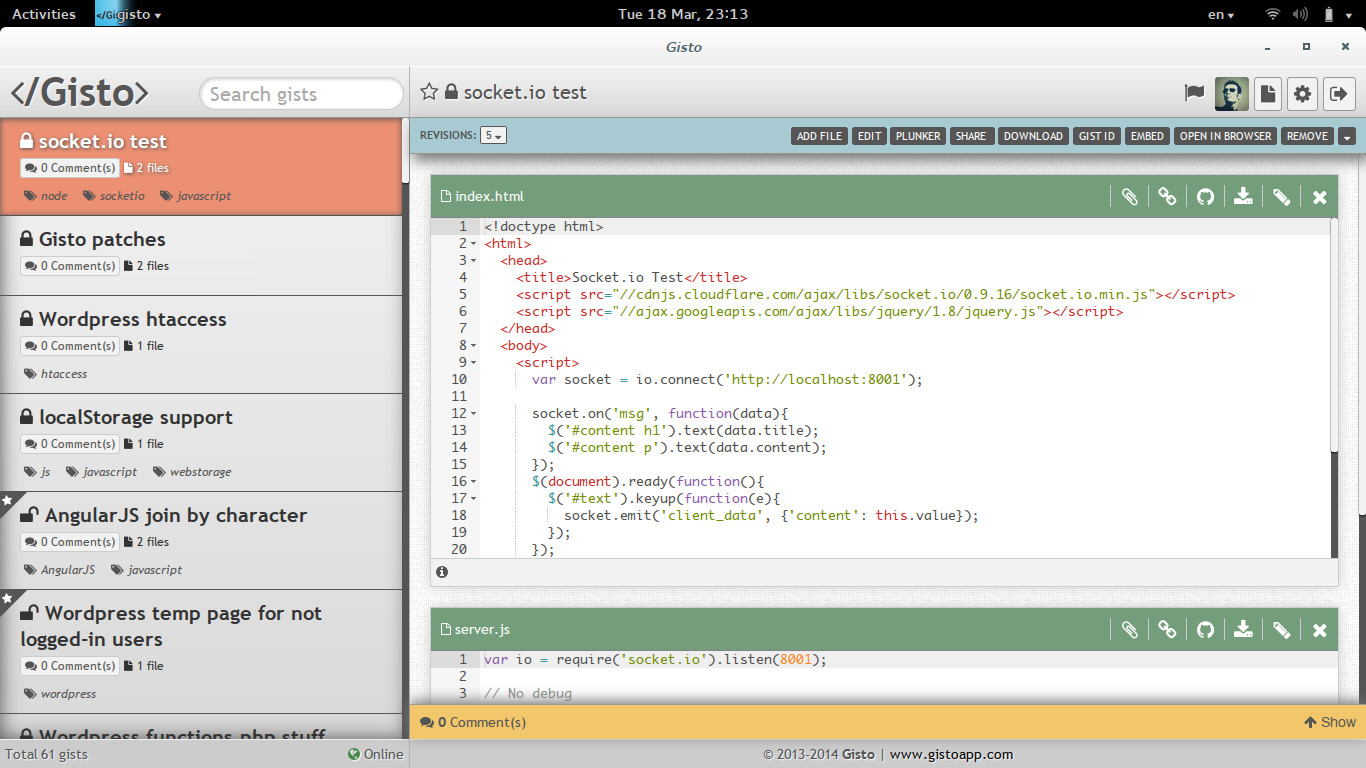Open the www.gistoapp.com link

coord(951,755)
